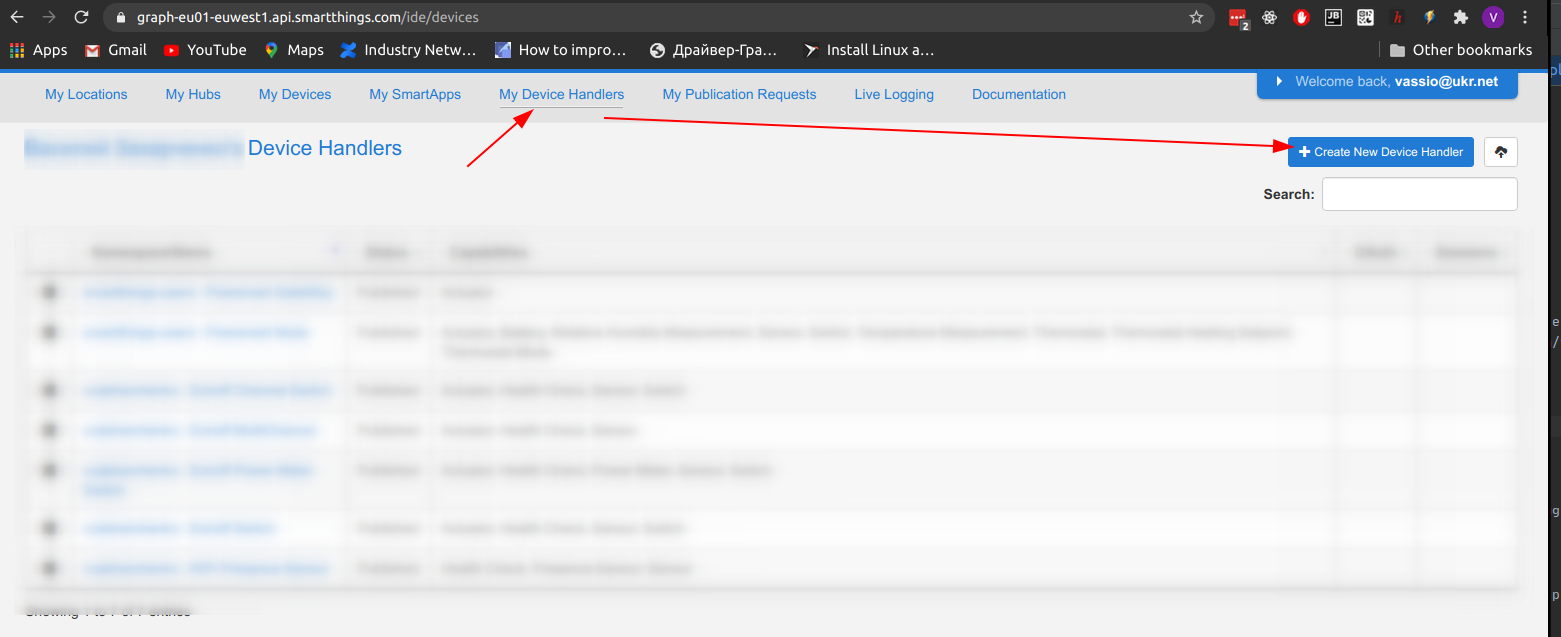
Task: View site info via padlock icon
Action: click(121, 18)
